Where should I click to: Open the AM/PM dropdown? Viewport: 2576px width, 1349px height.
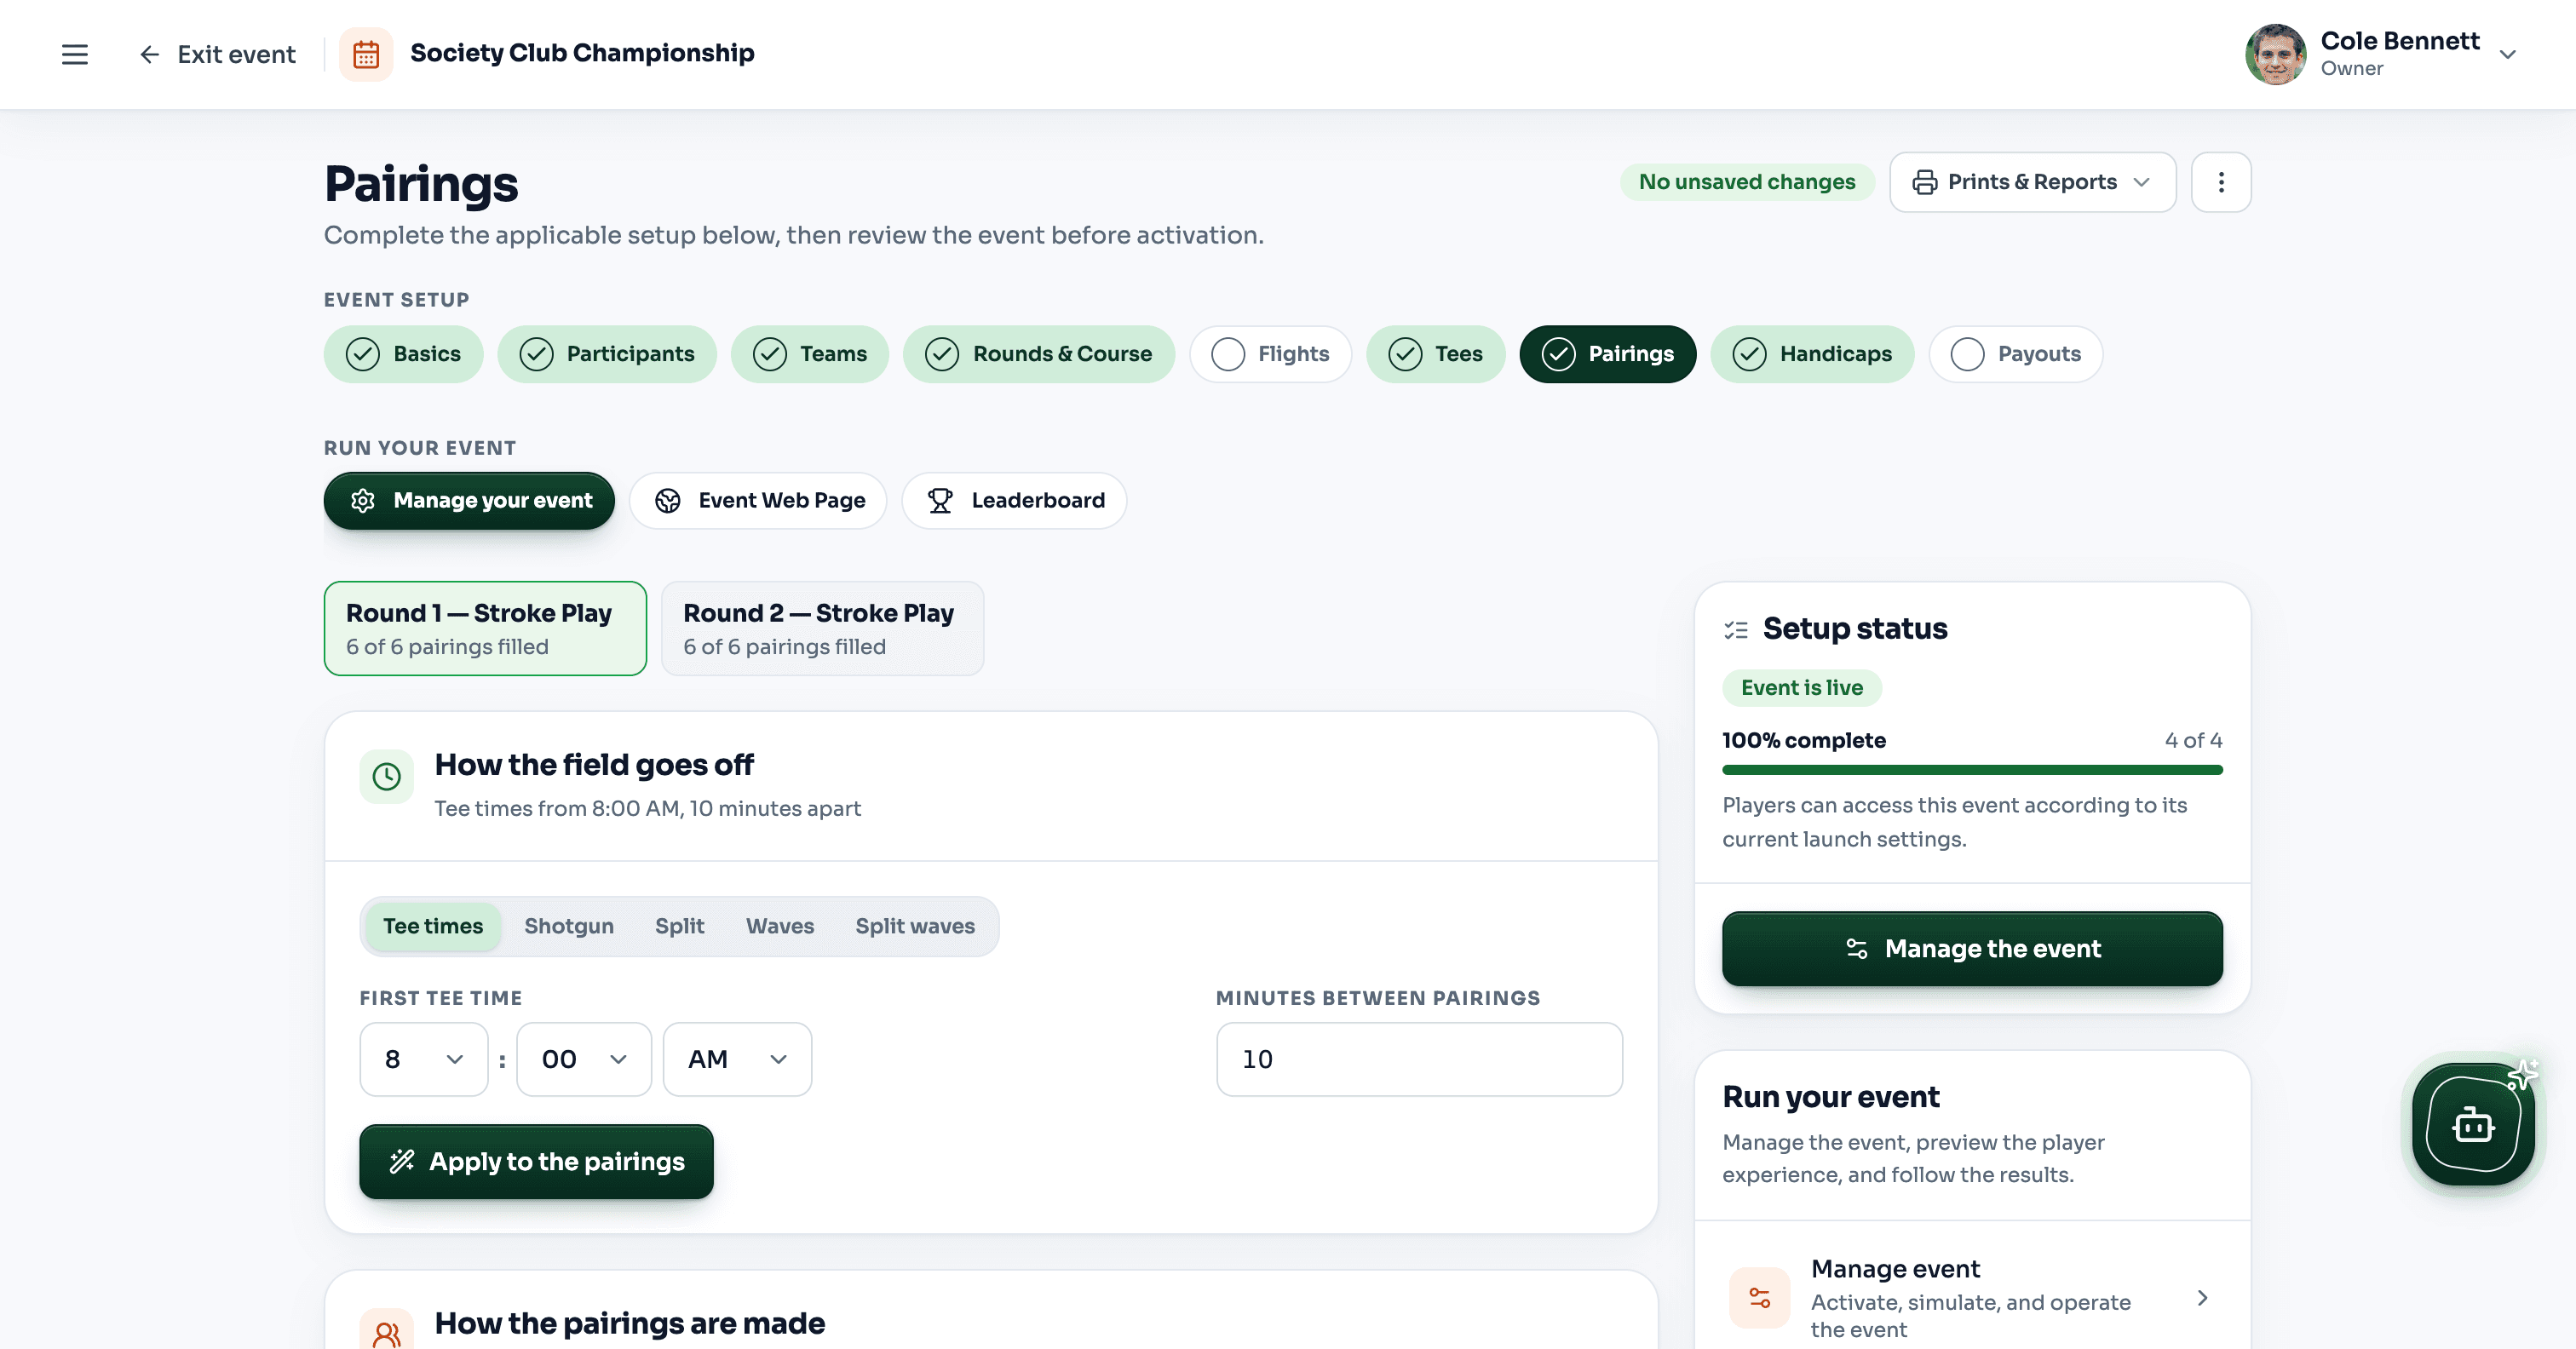pos(737,1059)
